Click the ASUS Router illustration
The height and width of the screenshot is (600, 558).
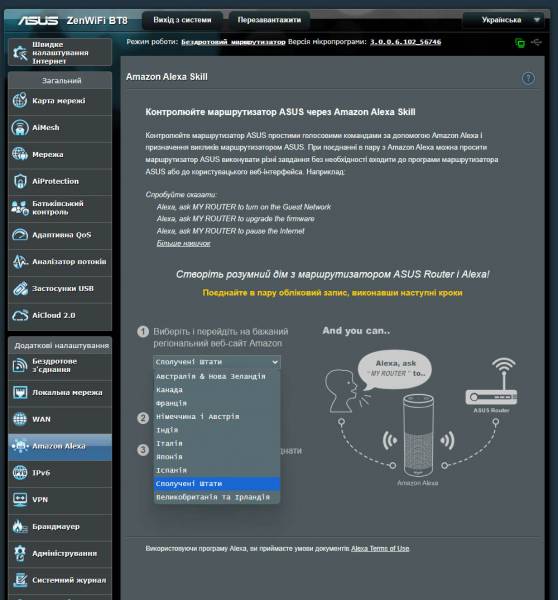pyautogui.click(x=491, y=382)
